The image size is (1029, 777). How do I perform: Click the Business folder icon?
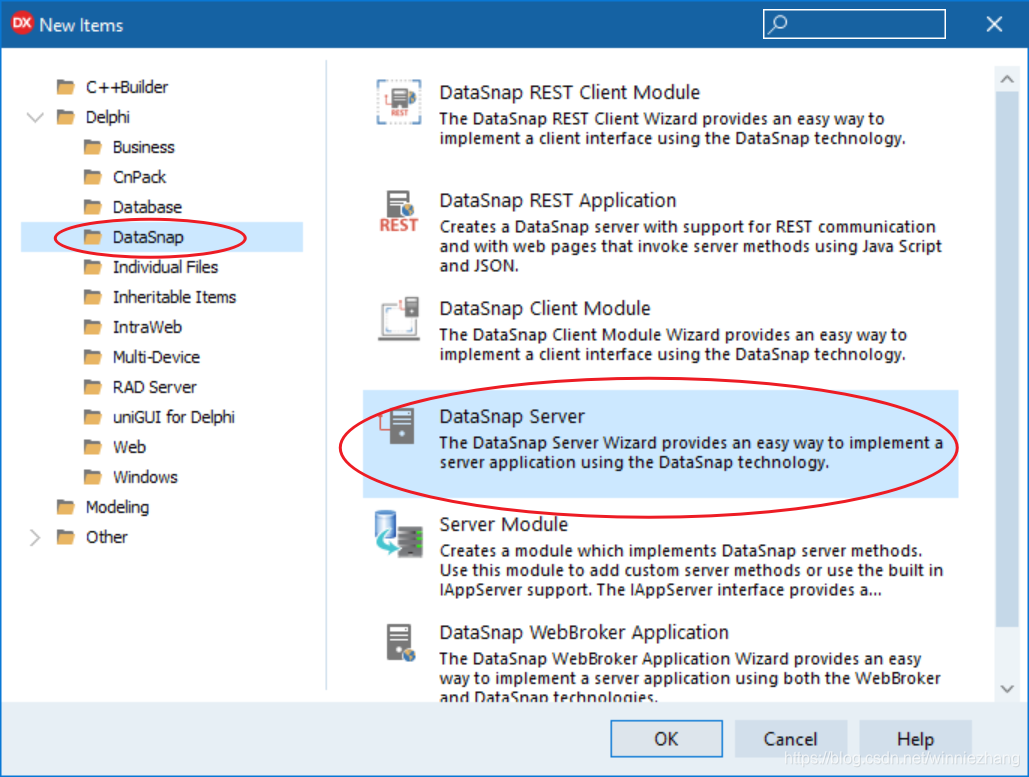(x=93, y=147)
